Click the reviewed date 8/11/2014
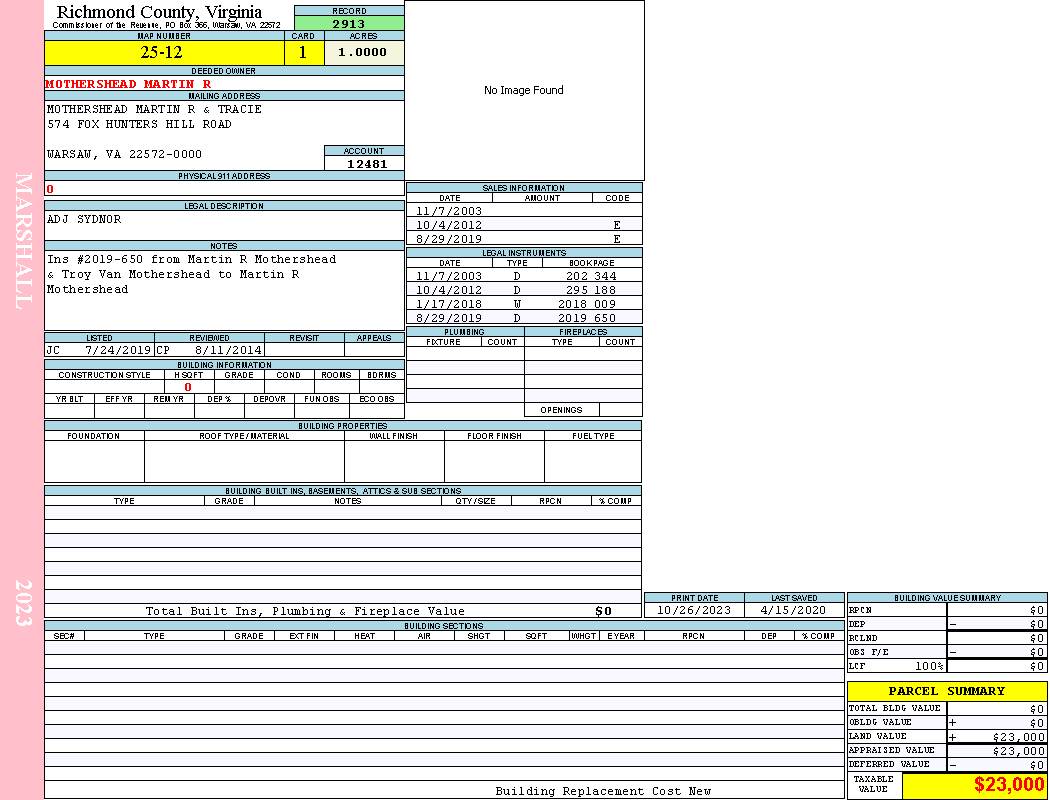 [228, 351]
